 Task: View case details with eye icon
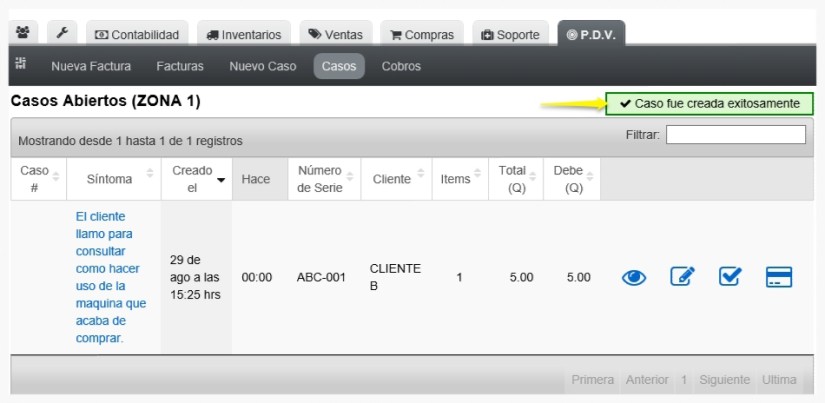[x=633, y=277]
